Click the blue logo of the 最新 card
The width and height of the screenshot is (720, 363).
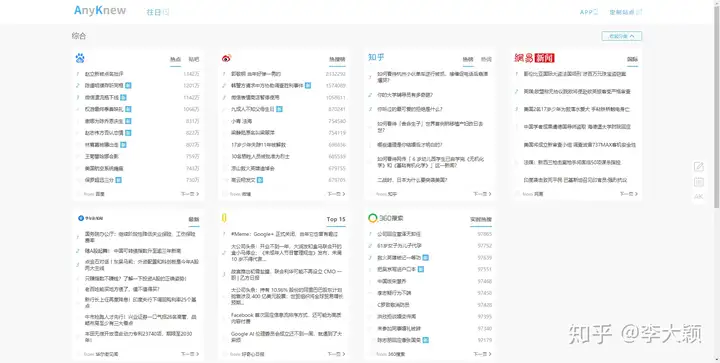(90, 218)
